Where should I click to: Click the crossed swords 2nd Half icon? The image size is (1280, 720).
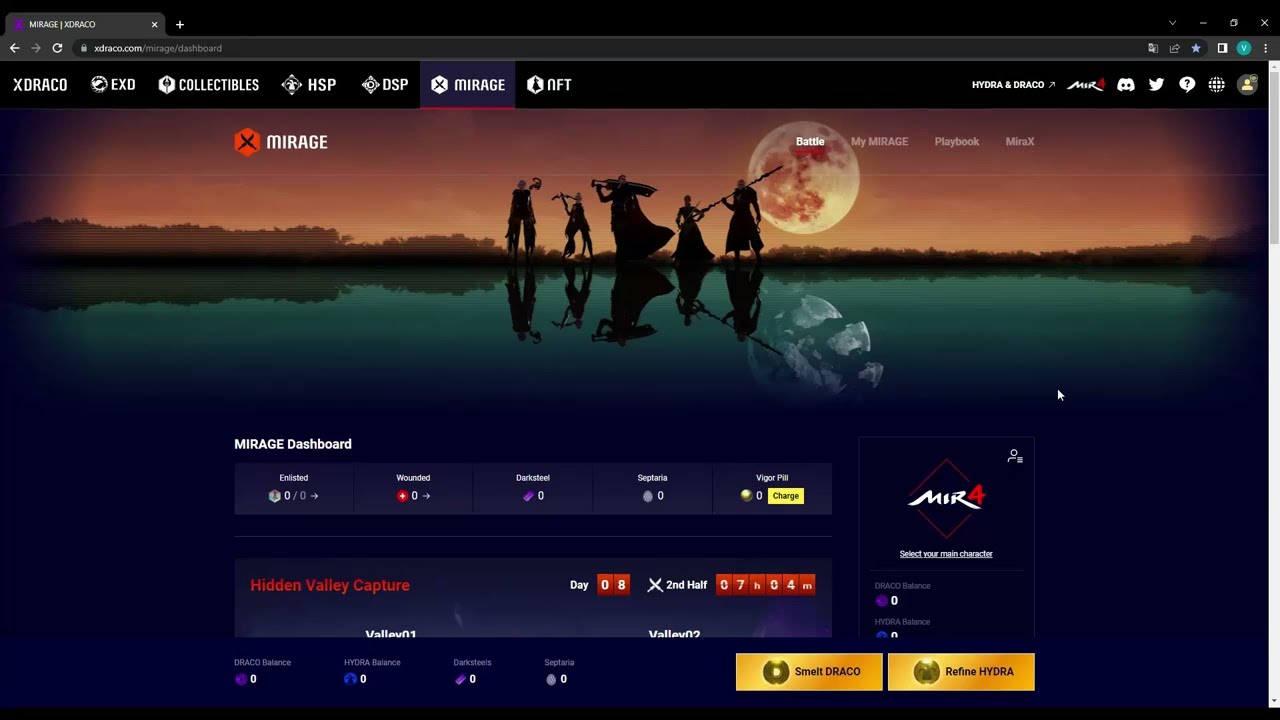click(655, 585)
